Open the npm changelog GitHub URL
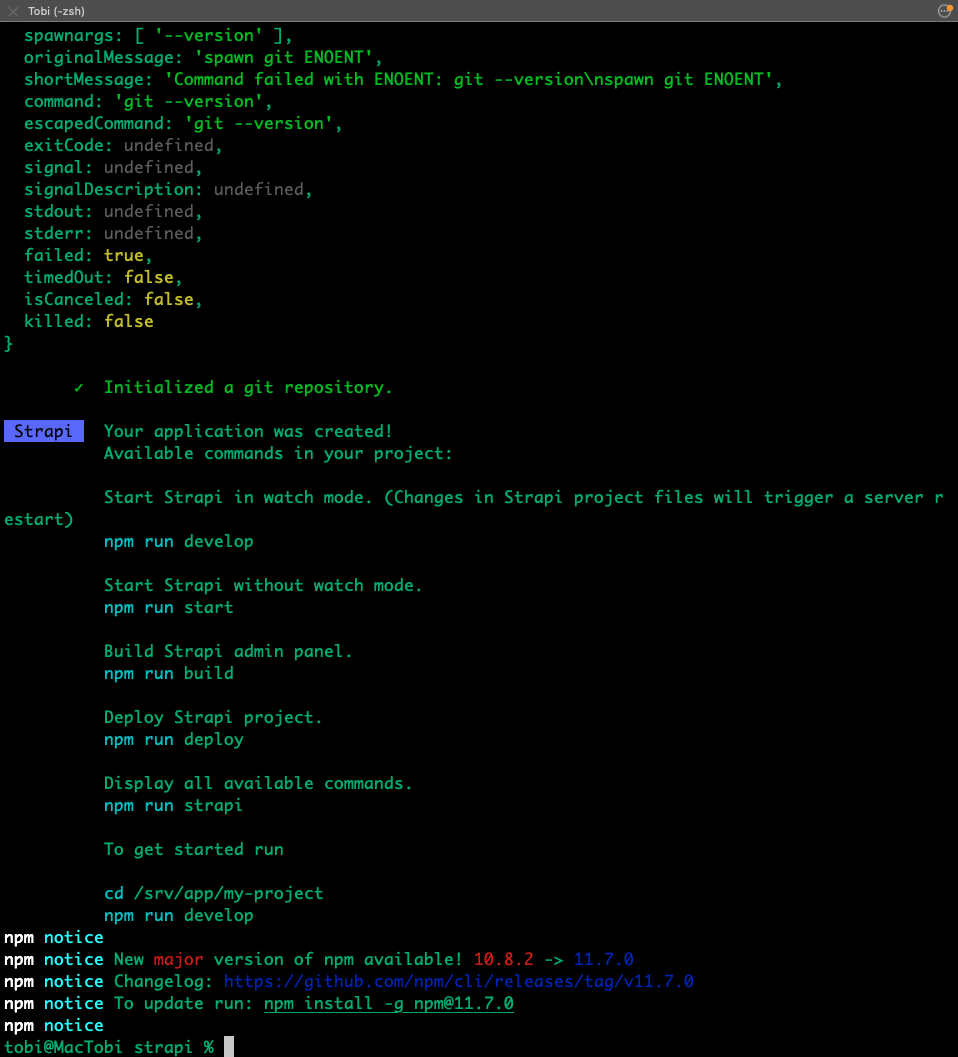 point(458,981)
